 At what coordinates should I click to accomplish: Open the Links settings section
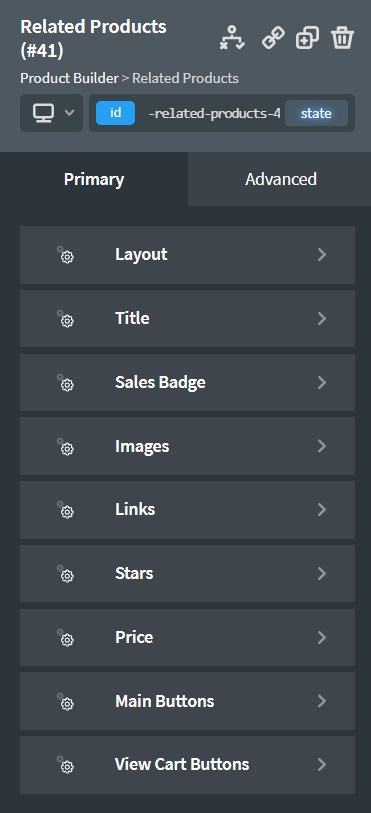coord(188,510)
